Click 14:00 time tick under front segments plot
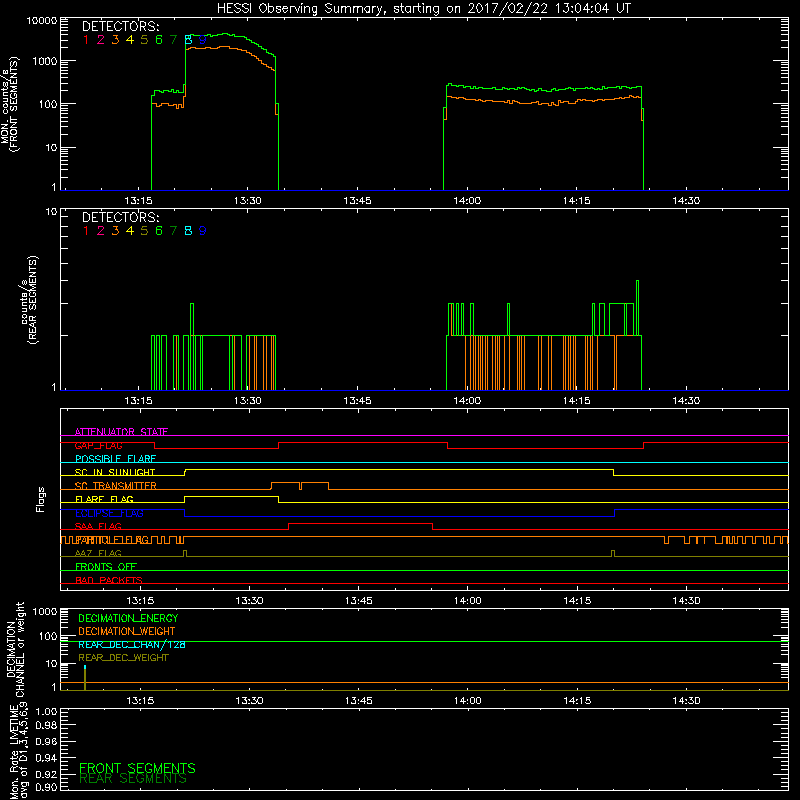This screenshot has height=800, width=800. point(467,201)
